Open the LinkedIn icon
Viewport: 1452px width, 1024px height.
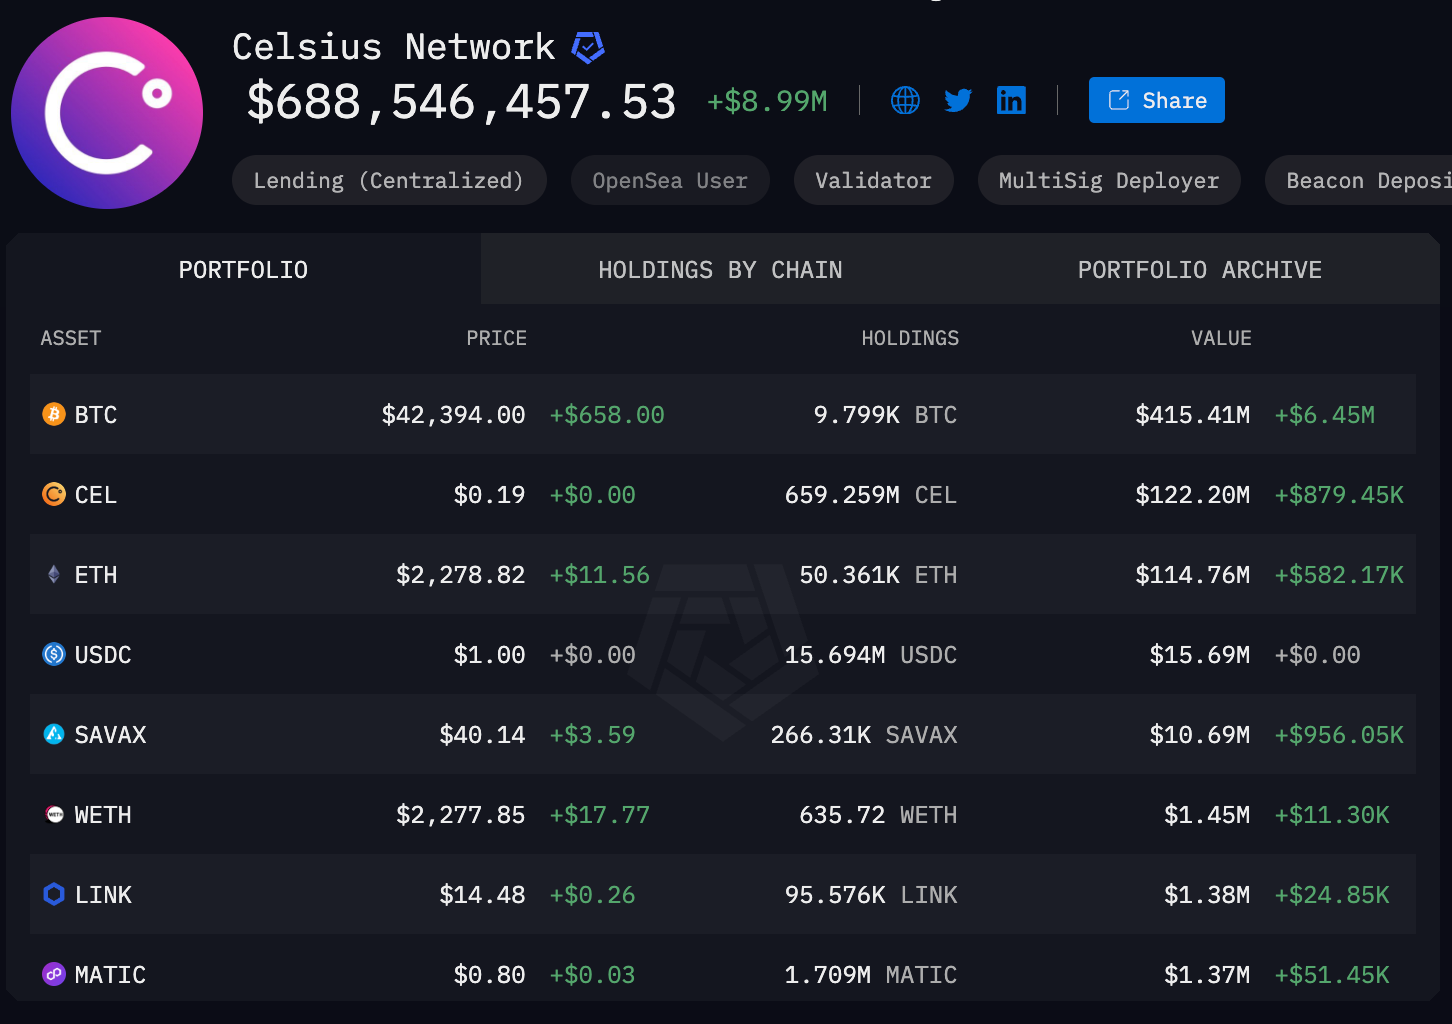tap(1011, 100)
